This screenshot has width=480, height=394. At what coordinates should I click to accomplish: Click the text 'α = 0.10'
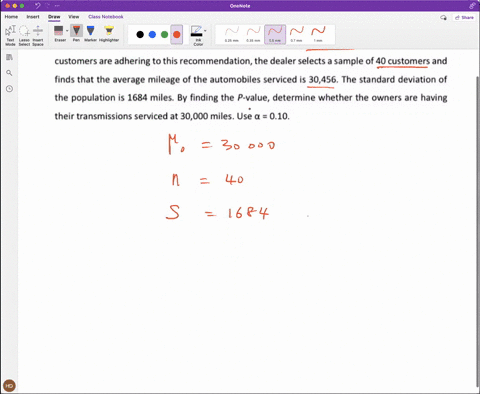[271, 116]
